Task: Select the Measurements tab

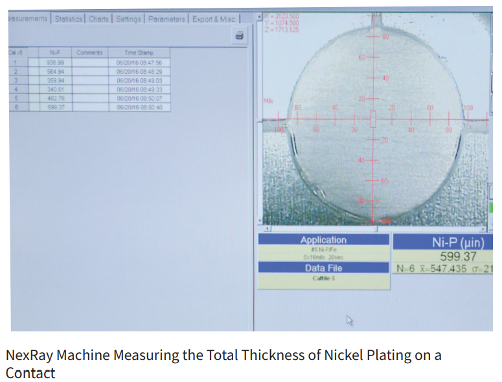Action: [29, 18]
